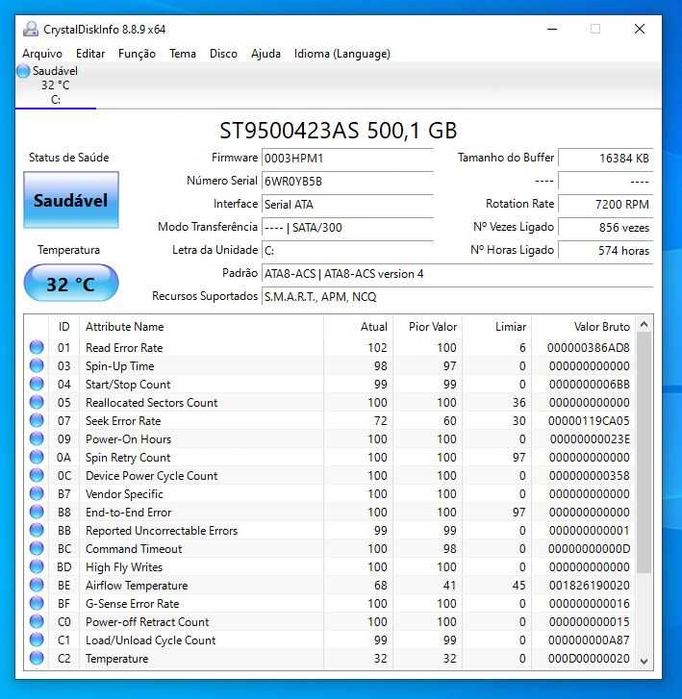Click the Padrão field ATA8-ACS version 4

pos(458,274)
